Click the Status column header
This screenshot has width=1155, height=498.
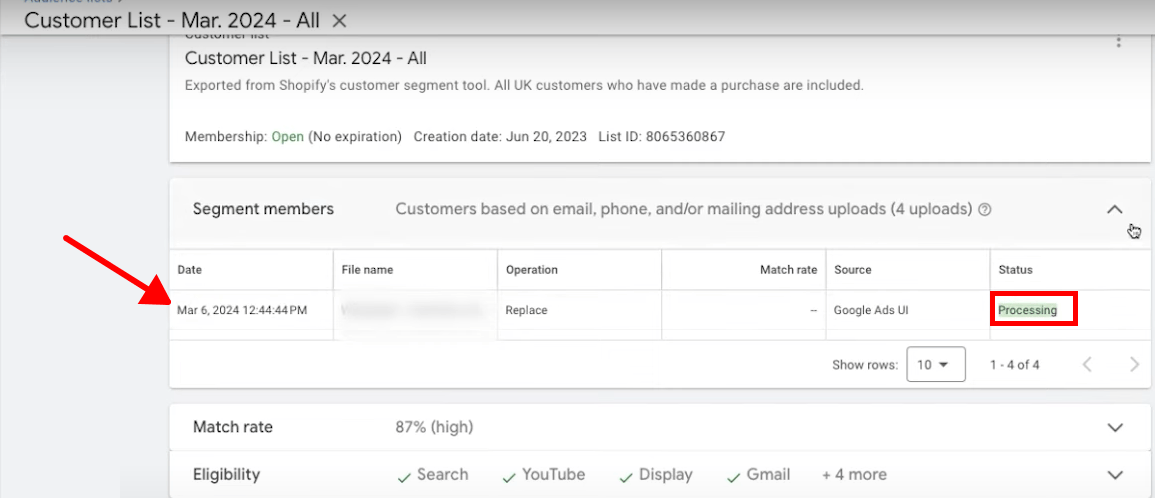pyautogui.click(x=1015, y=270)
